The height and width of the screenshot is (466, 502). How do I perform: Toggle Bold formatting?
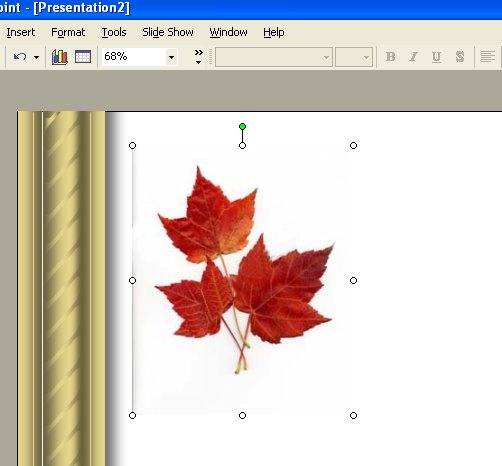point(390,57)
